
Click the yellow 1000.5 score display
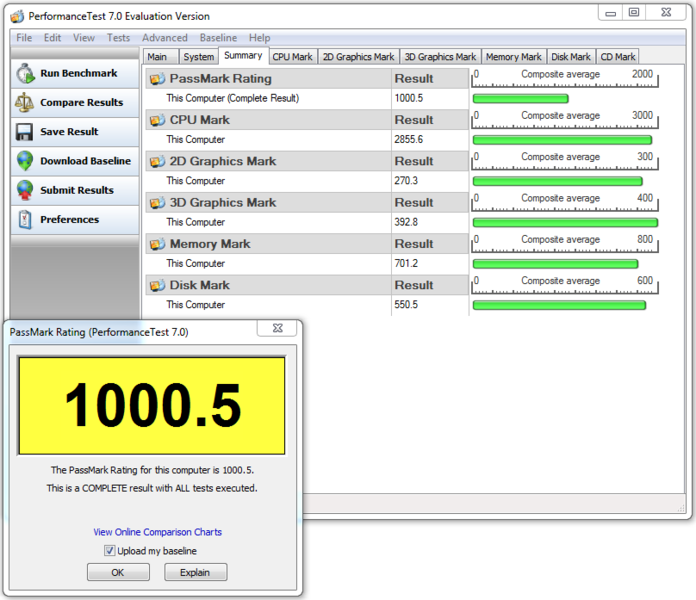(x=152, y=406)
